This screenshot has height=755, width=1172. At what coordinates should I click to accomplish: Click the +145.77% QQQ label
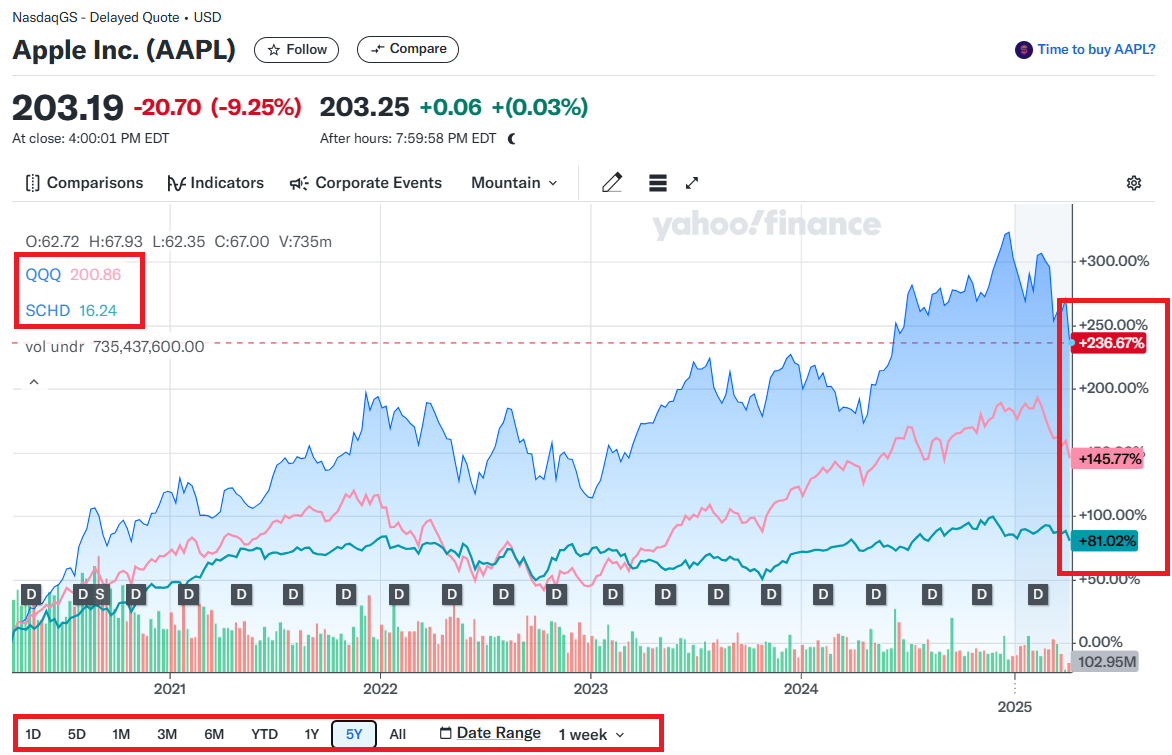(x=1108, y=459)
